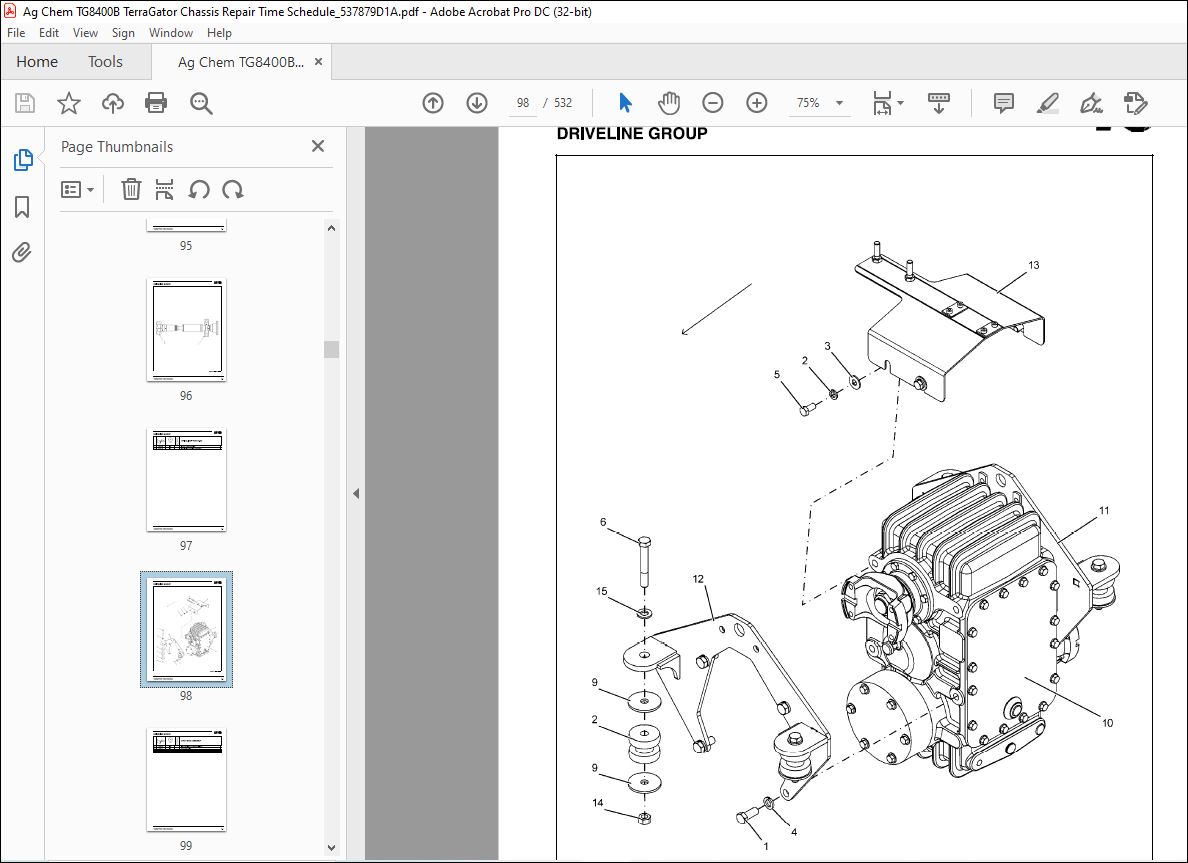The height and width of the screenshot is (863, 1188).
Task: Zoom out with minus icon
Action: (x=712, y=103)
